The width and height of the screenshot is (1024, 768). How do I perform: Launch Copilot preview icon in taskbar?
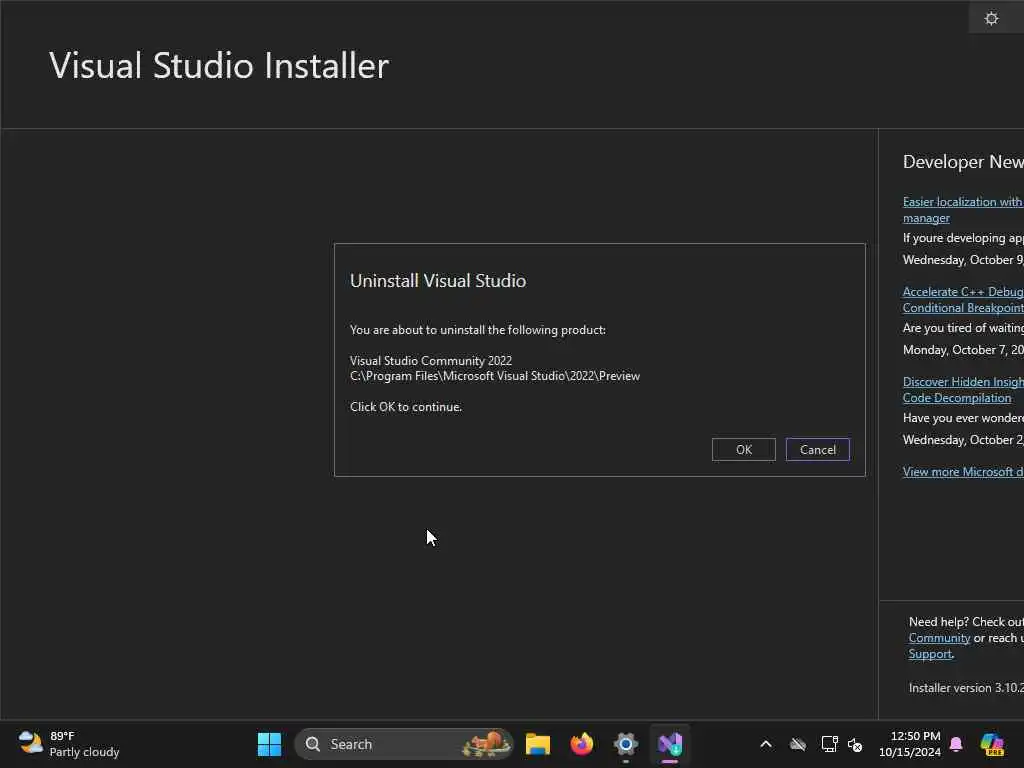[x=991, y=744]
